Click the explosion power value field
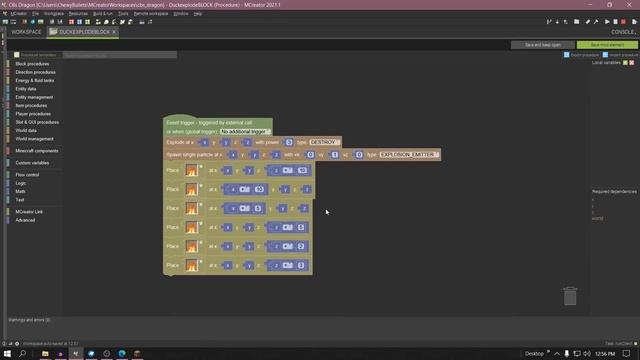640x360 pixels. [x=289, y=142]
